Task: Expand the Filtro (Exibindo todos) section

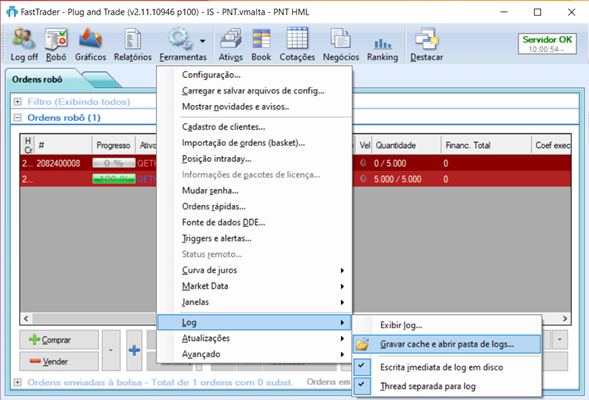Action: 18,101
